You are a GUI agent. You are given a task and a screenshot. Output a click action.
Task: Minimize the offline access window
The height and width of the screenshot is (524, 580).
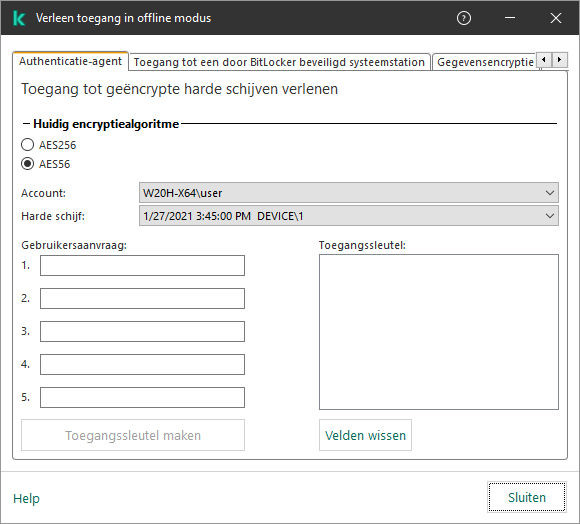click(510, 18)
